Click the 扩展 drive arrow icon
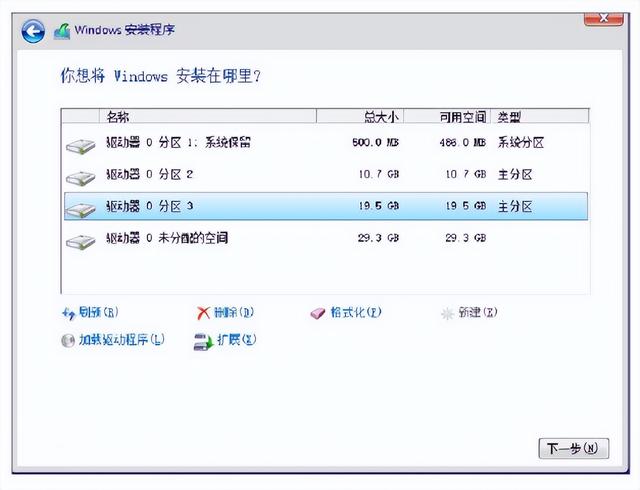Image resolution: width=640 pixels, height=490 pixels. pos(203,341)
